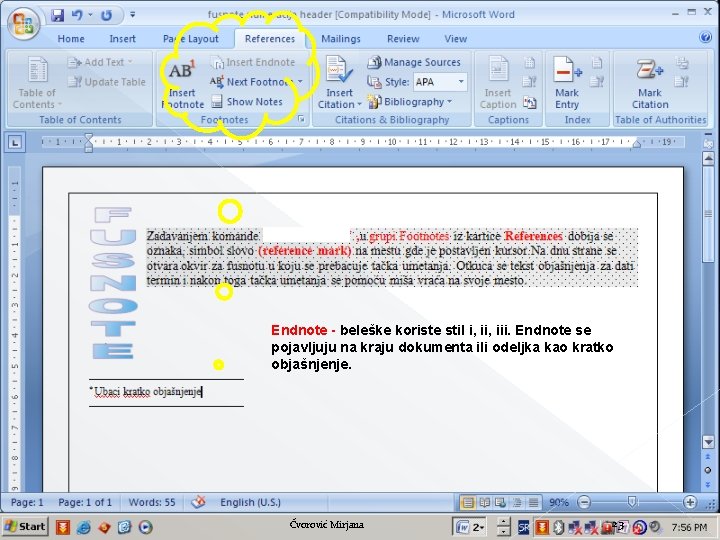
Task: Jump to previous page with double-arrow button
Action: pyautogui.click(x=708, y=456)
